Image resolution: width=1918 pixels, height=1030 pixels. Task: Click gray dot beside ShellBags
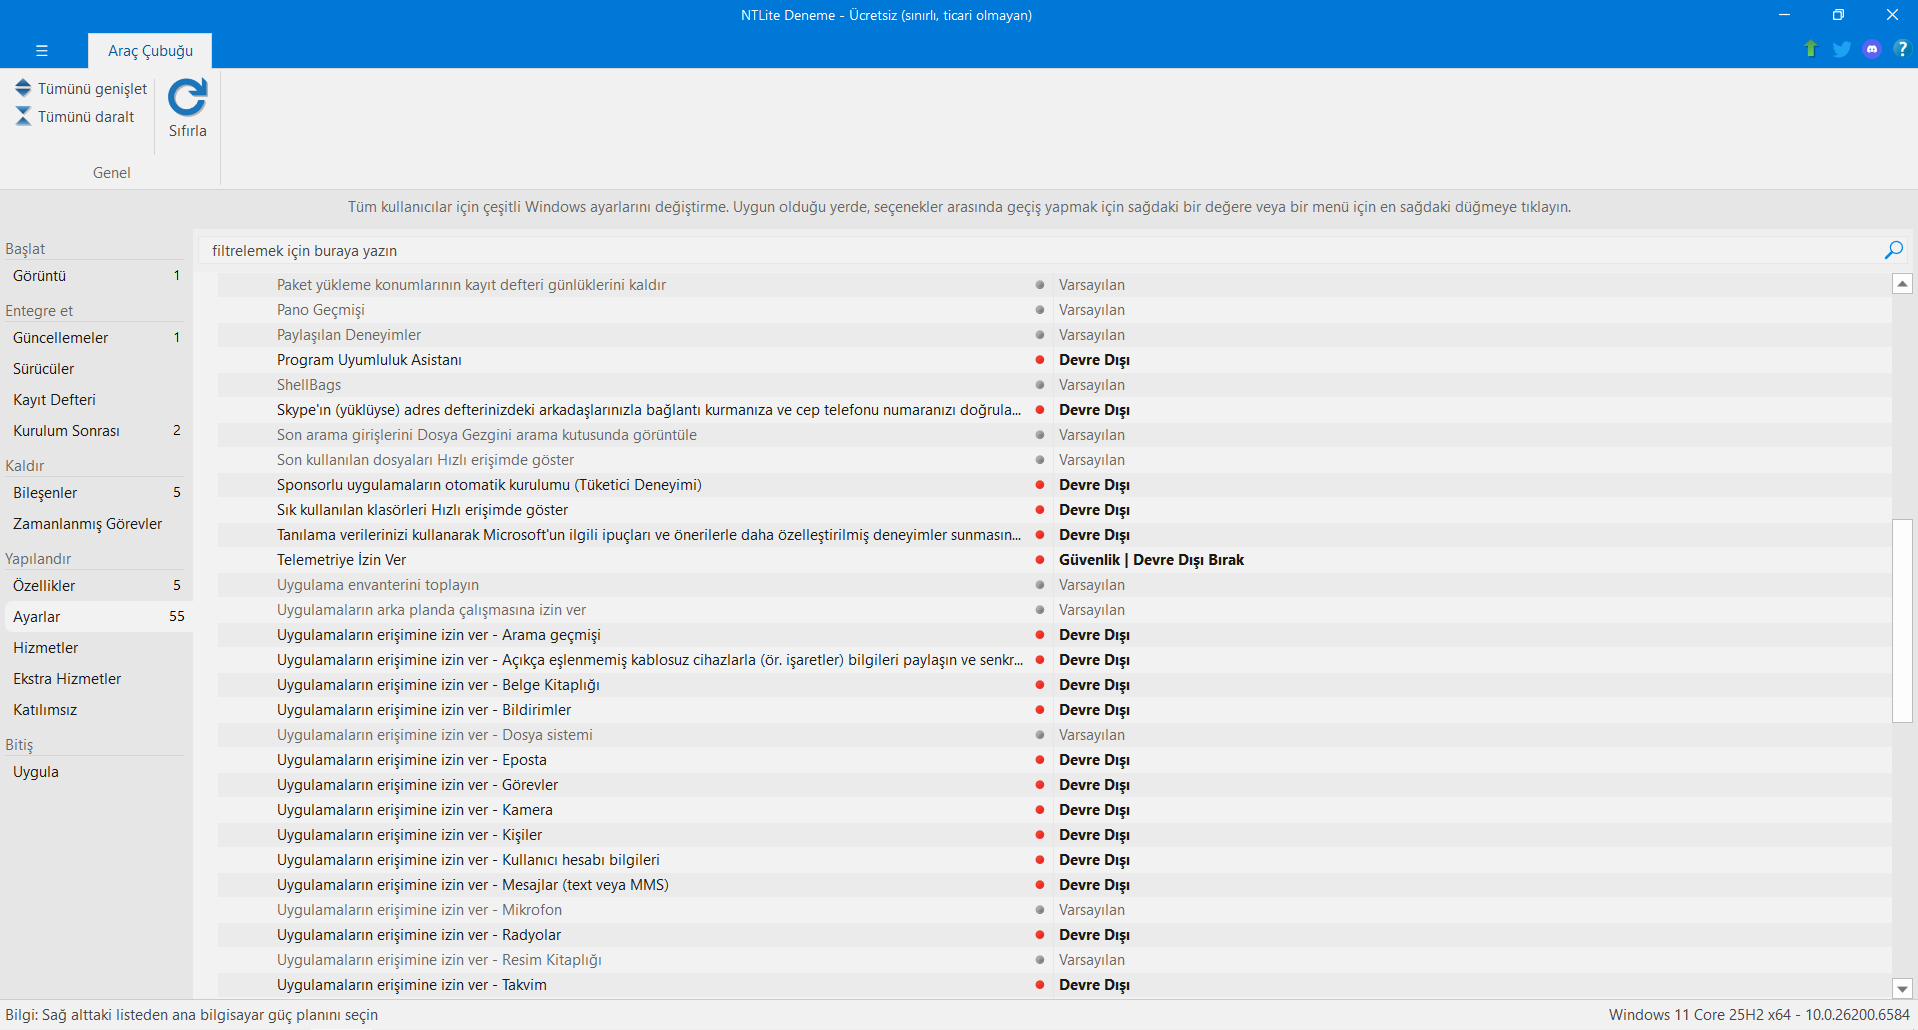[x=1040, y=385]
